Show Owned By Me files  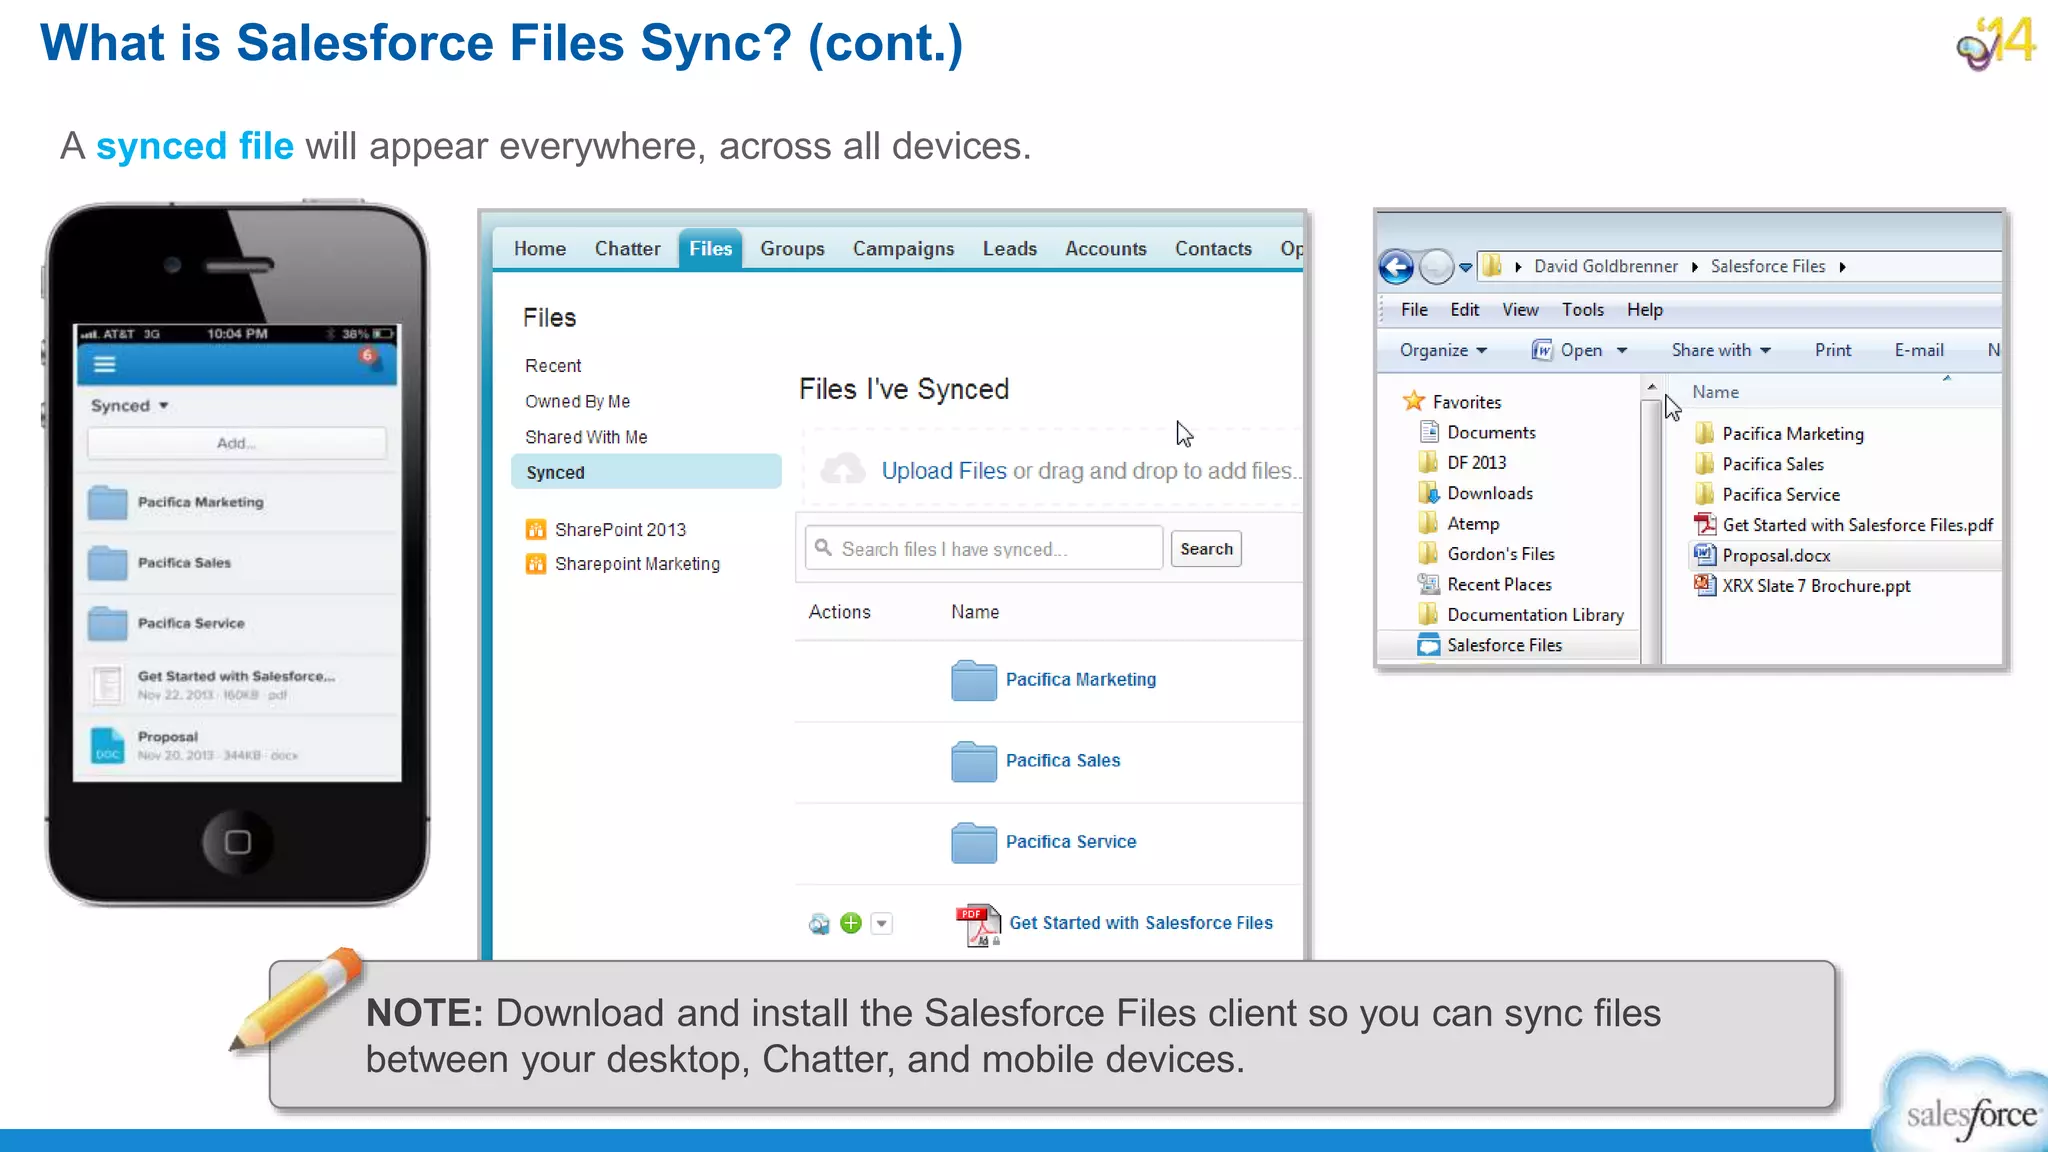pos(577,402)
